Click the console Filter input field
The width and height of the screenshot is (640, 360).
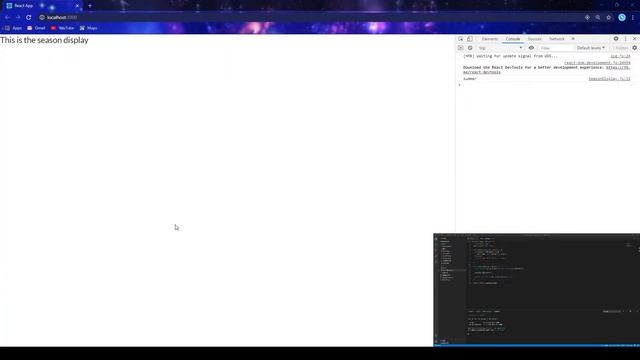pos(556,48)
